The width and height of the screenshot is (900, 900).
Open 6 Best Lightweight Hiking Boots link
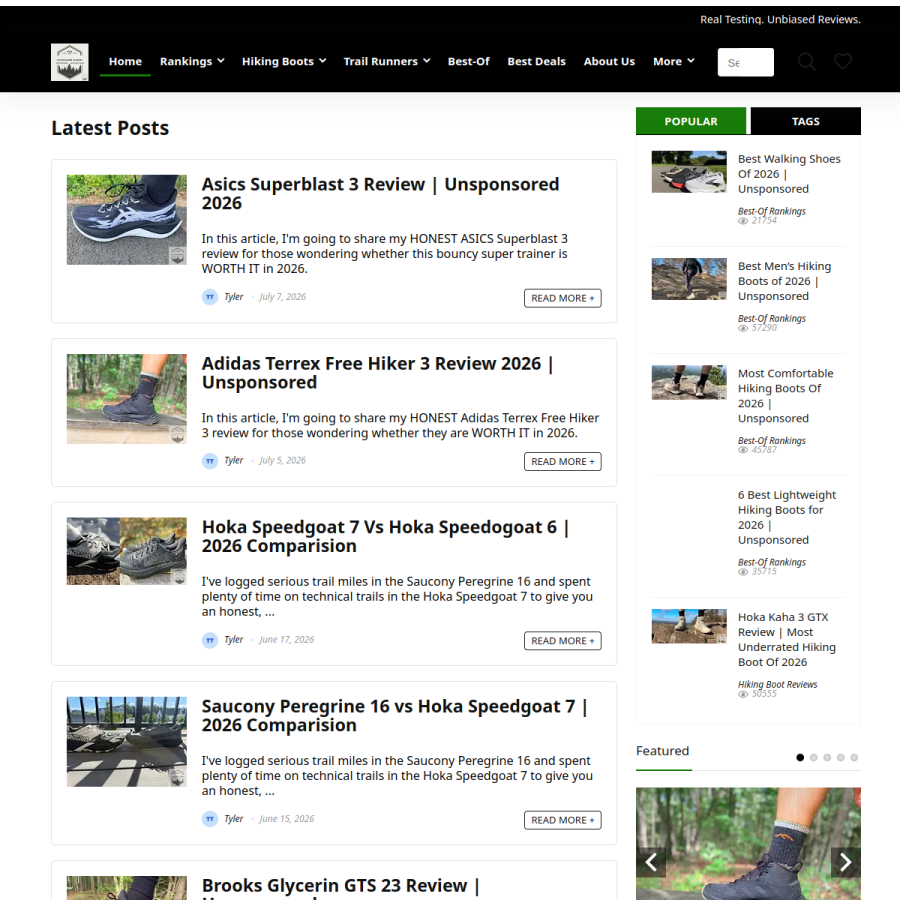[787, 517]
